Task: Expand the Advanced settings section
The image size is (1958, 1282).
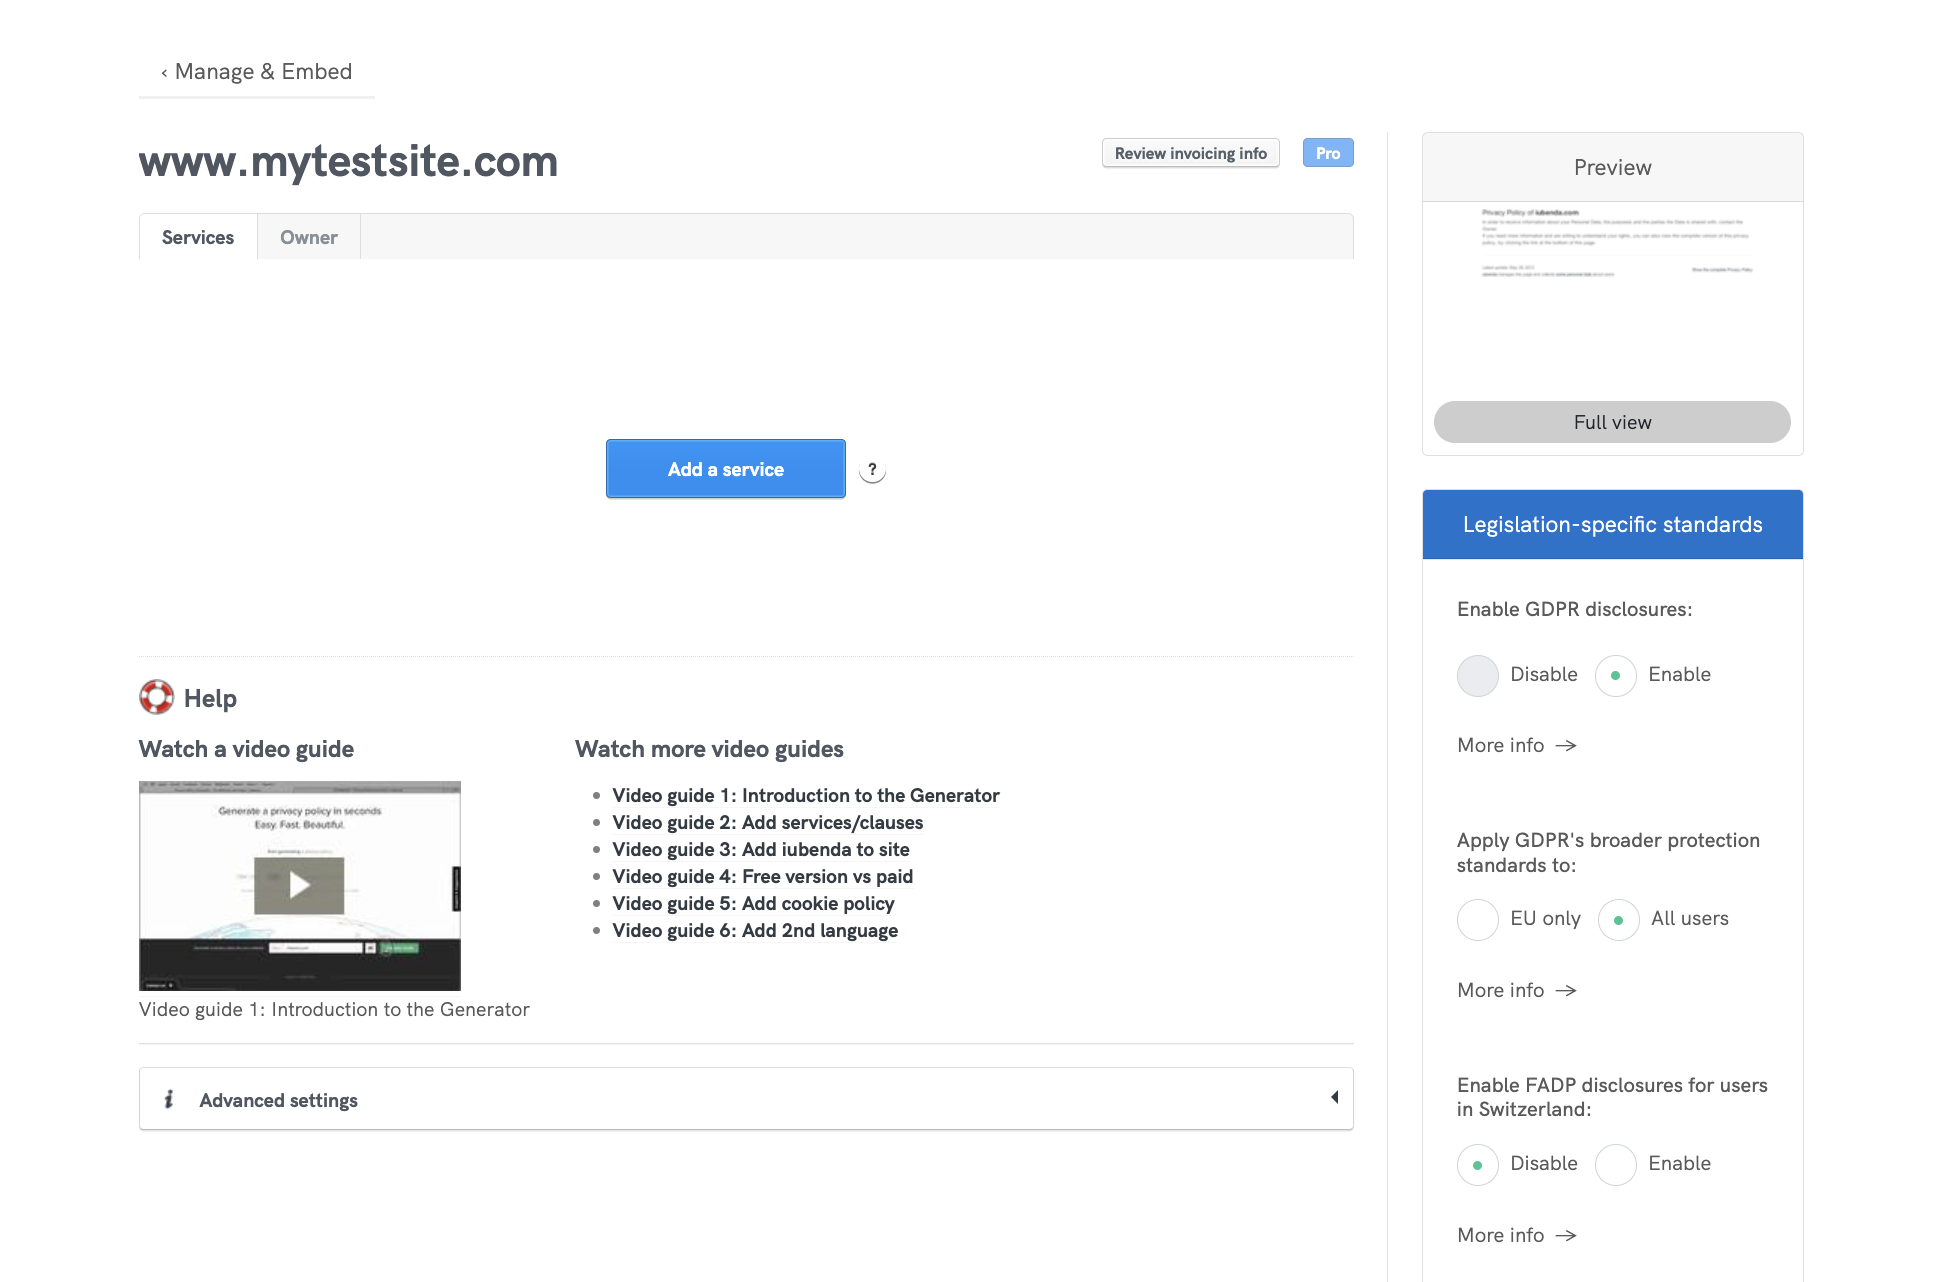Action: (x=1335, y=1097)
